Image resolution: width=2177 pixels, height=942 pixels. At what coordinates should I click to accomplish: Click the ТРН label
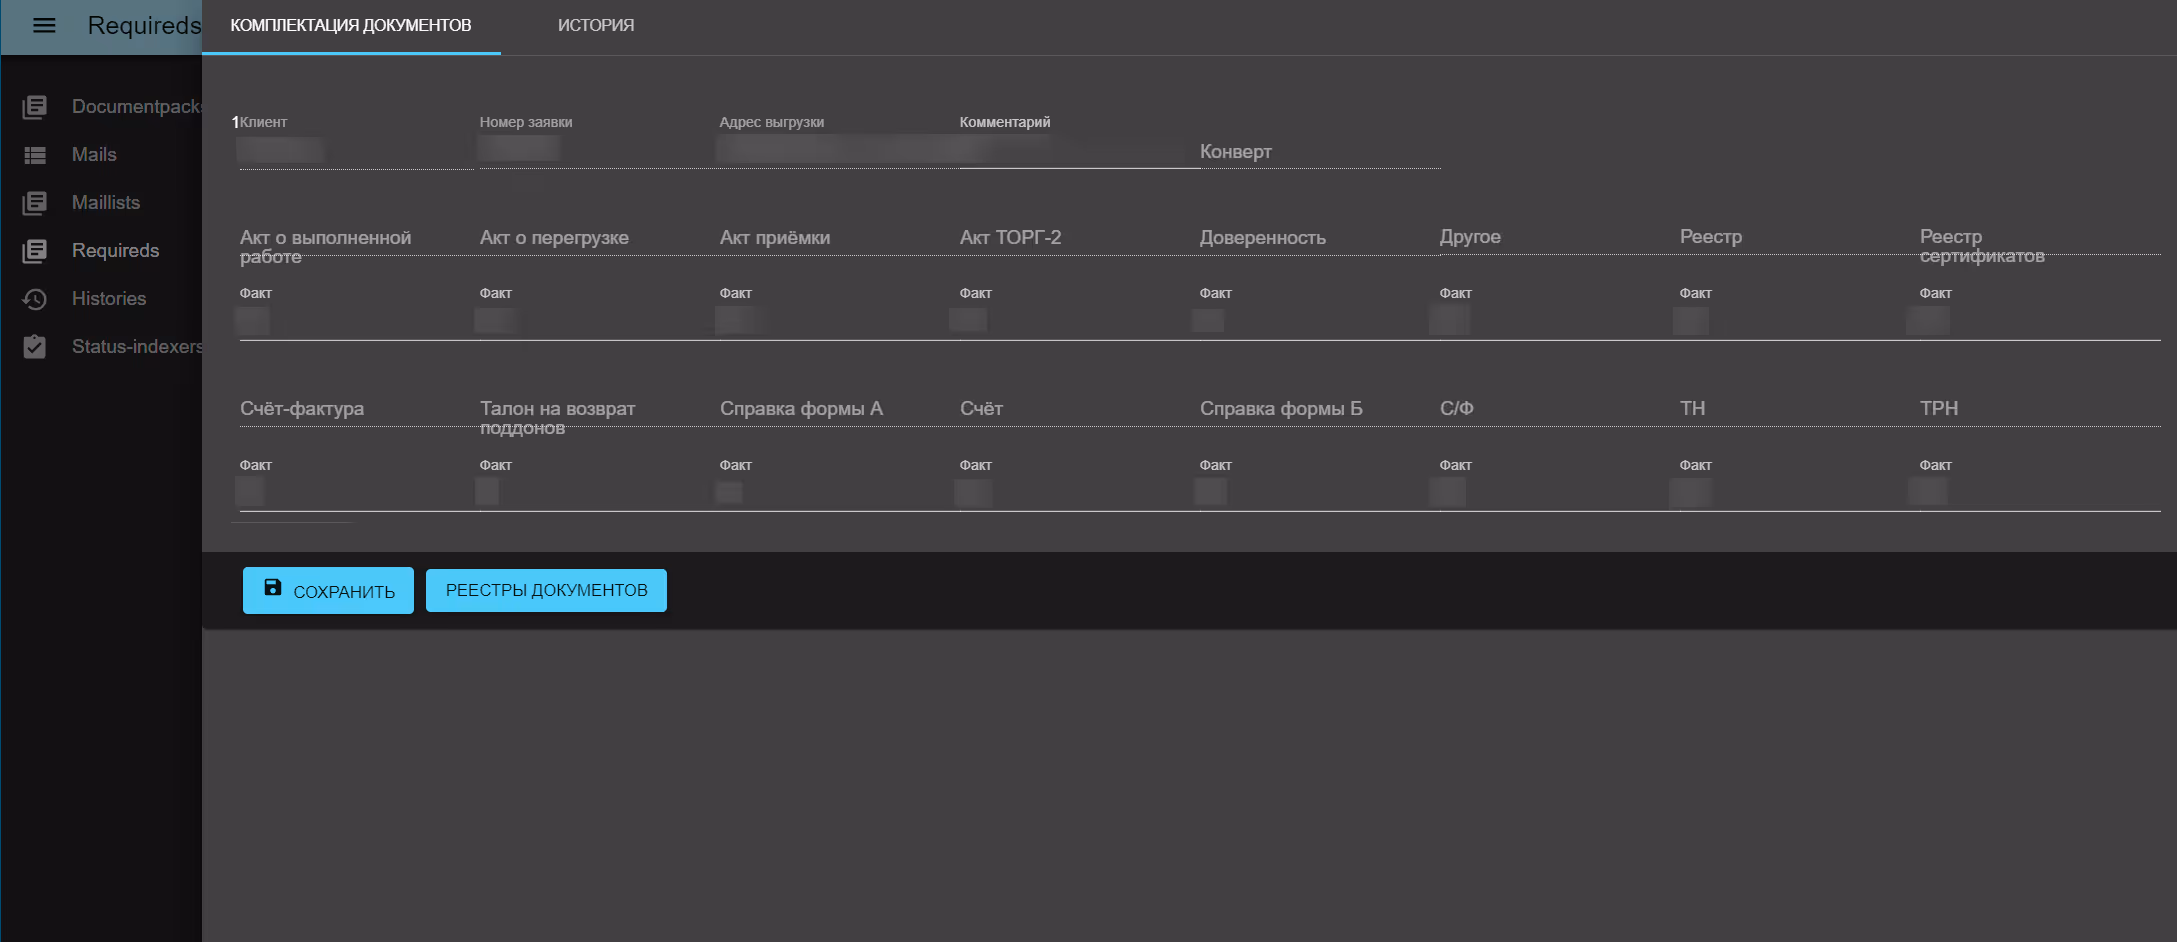1939,408
